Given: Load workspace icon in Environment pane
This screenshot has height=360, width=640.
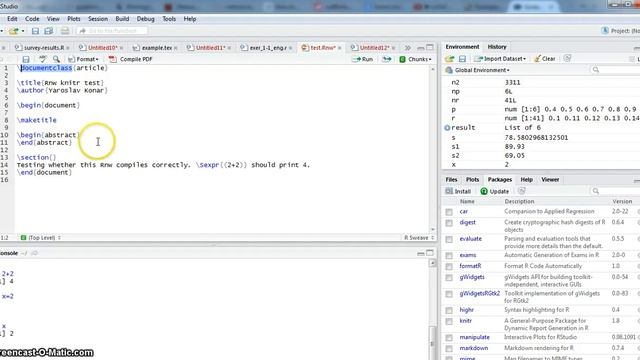Looking at the screenshot, I should click(x=449, y=59).
